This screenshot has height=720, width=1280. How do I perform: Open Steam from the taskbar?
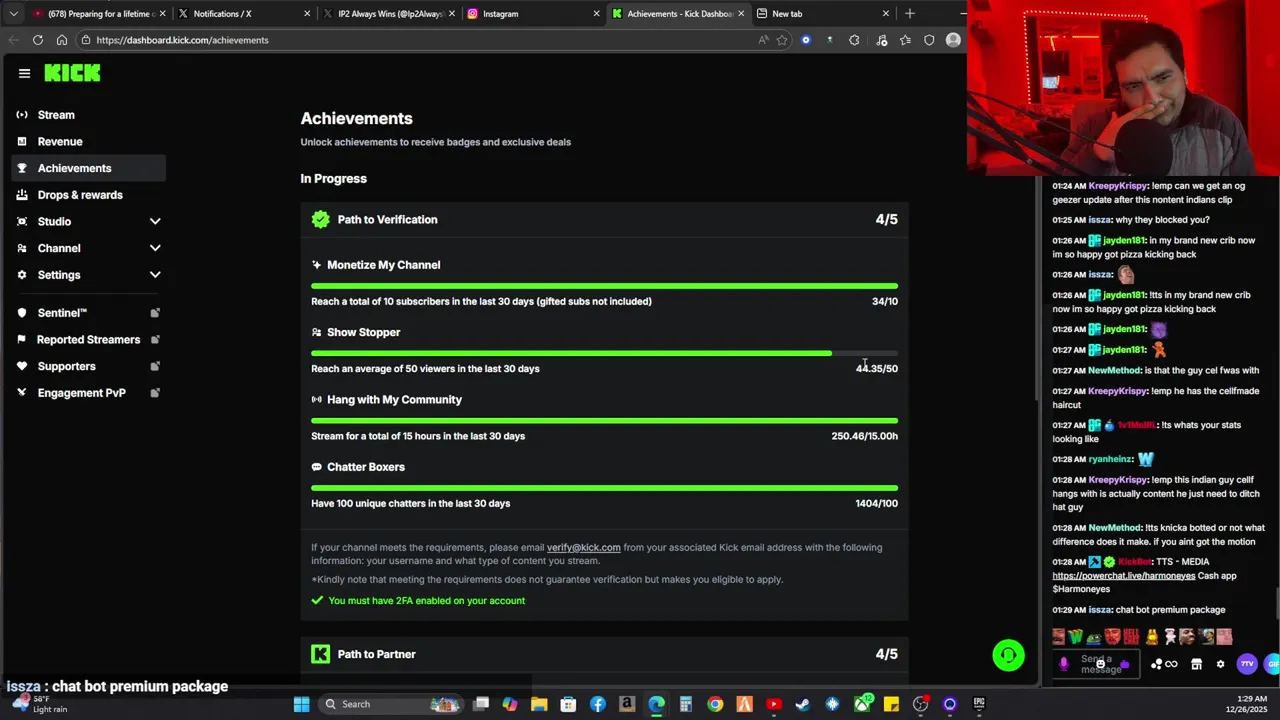point(802,704)
